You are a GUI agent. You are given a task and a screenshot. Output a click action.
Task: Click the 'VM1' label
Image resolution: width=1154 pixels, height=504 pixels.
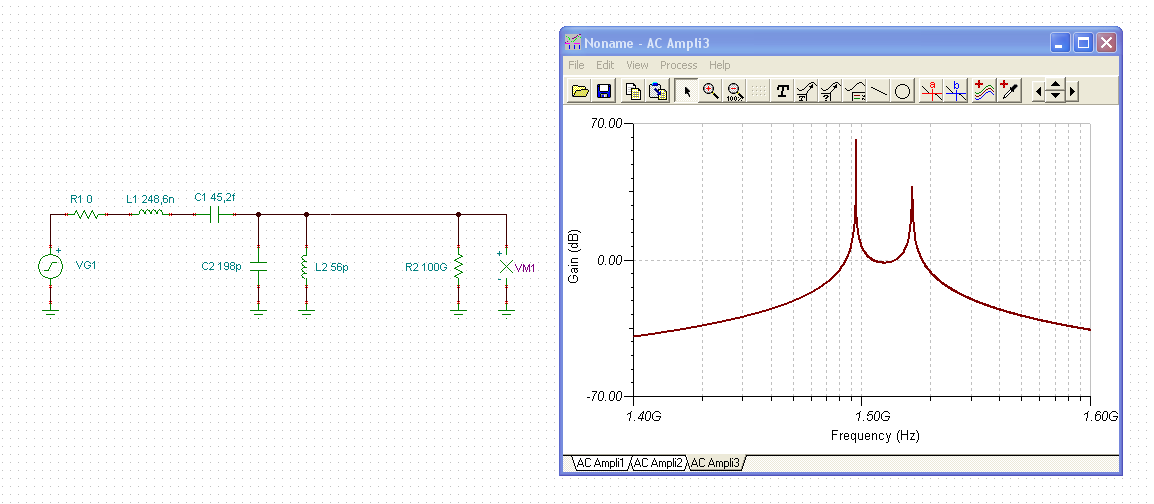[525, 269]
